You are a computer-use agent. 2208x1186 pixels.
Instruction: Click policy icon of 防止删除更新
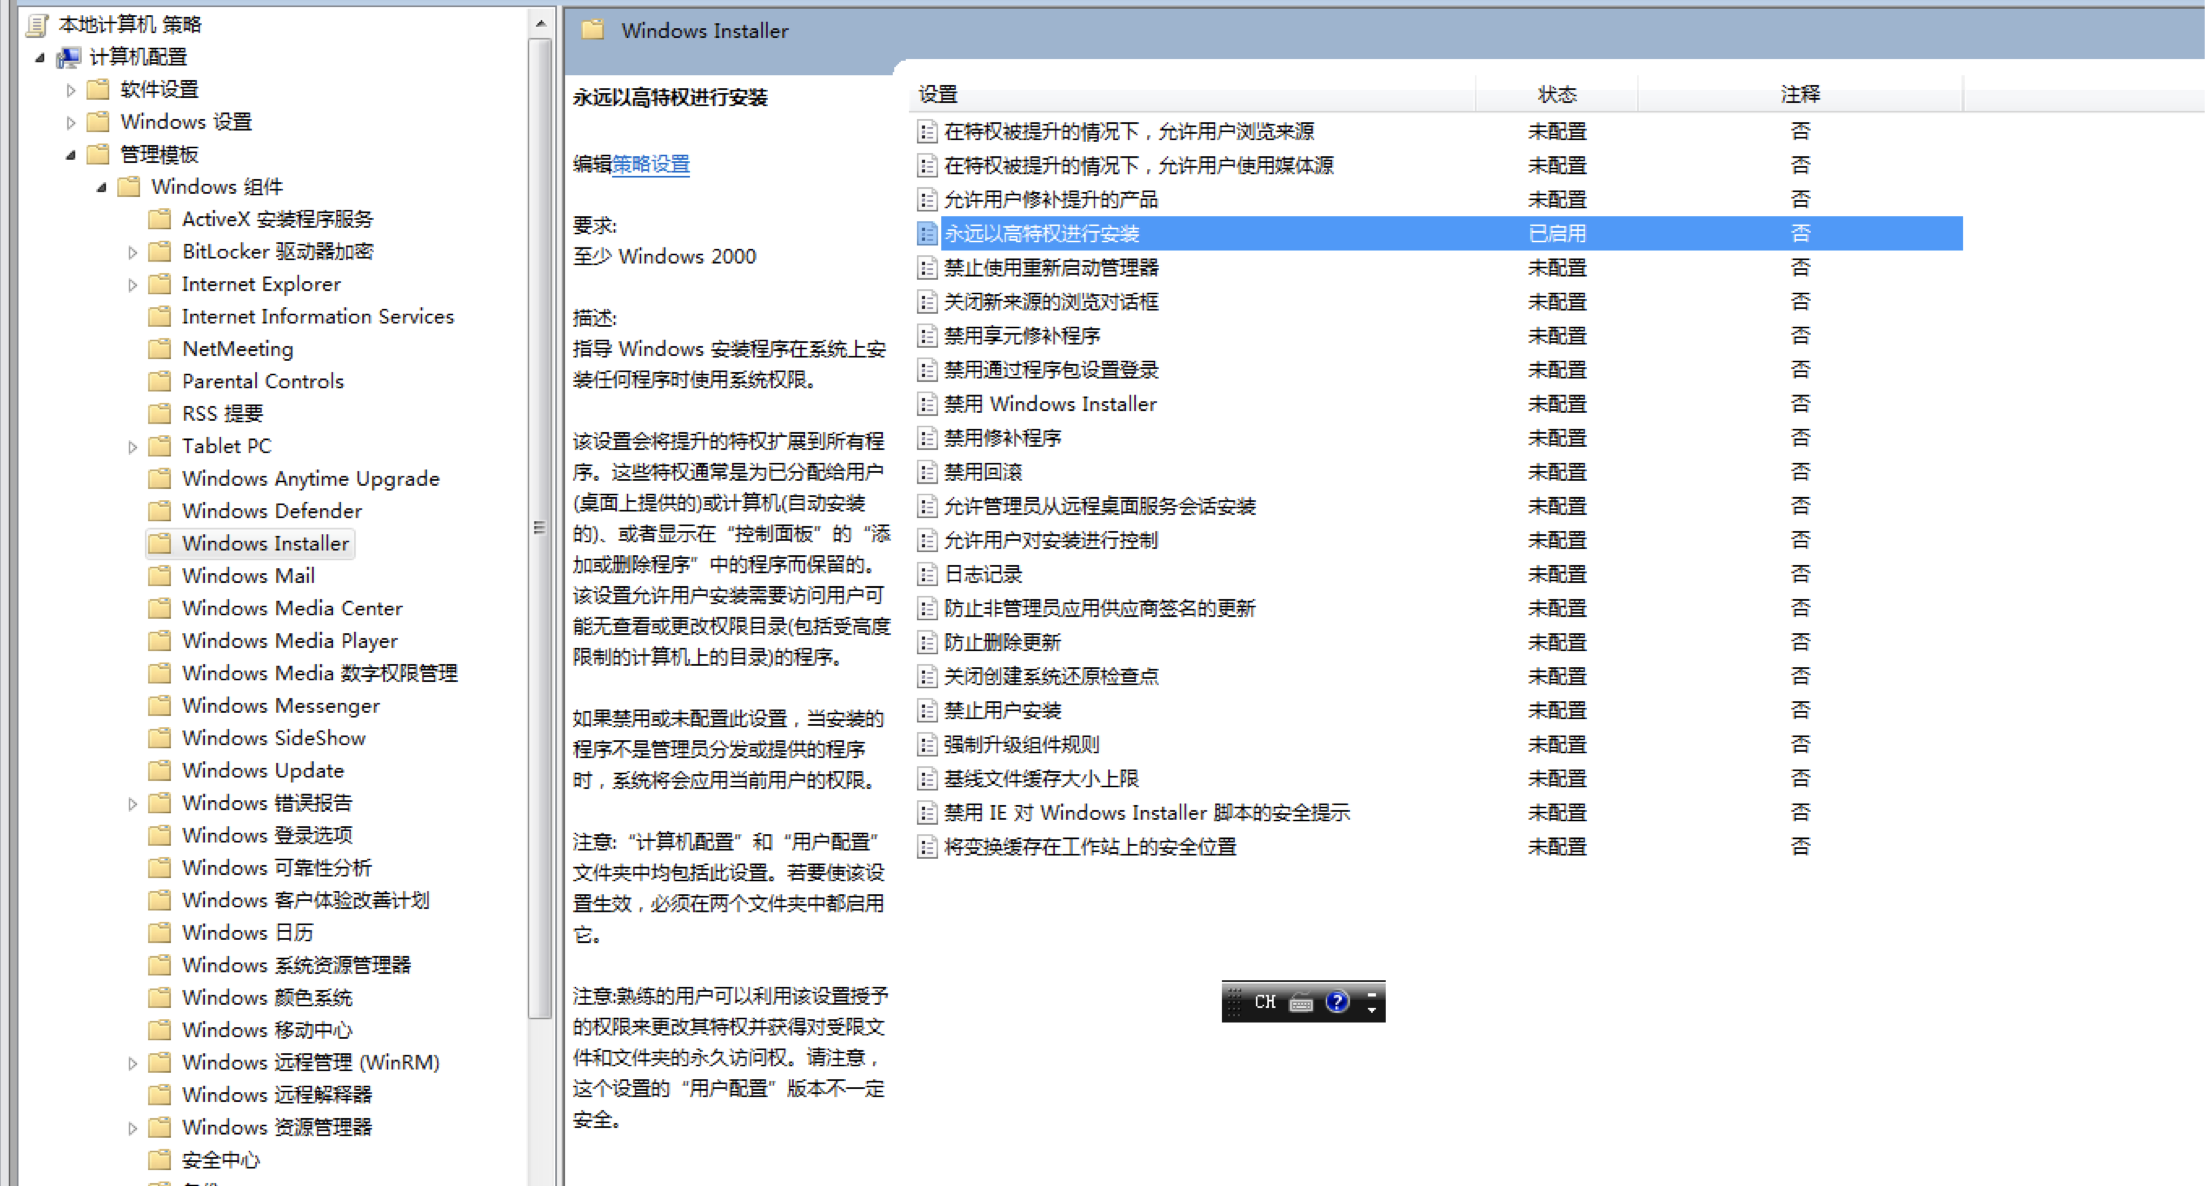point(927,643)
